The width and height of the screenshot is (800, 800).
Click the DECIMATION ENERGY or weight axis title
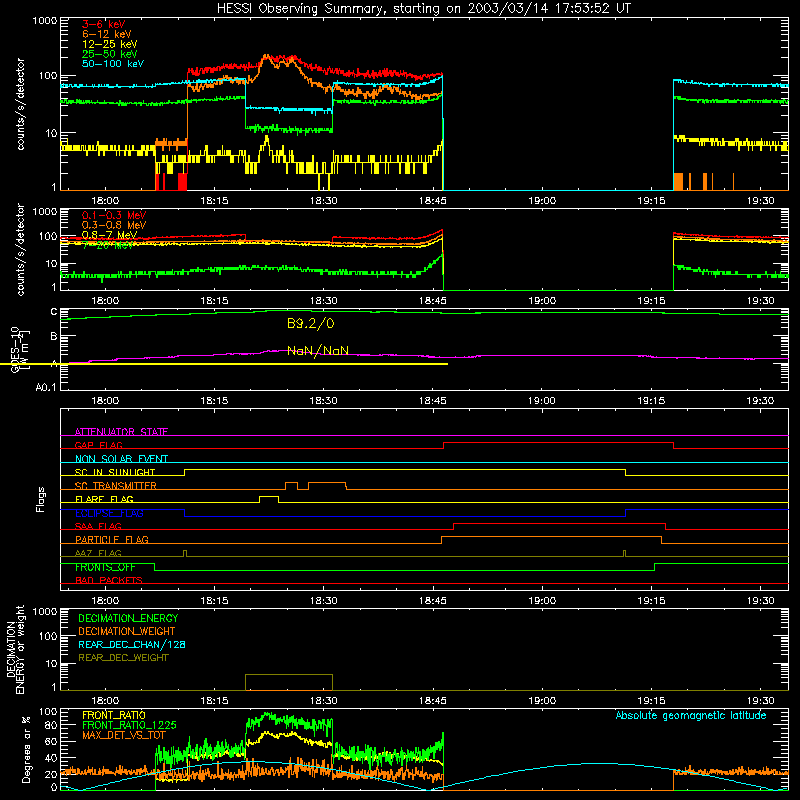[15, 649]
